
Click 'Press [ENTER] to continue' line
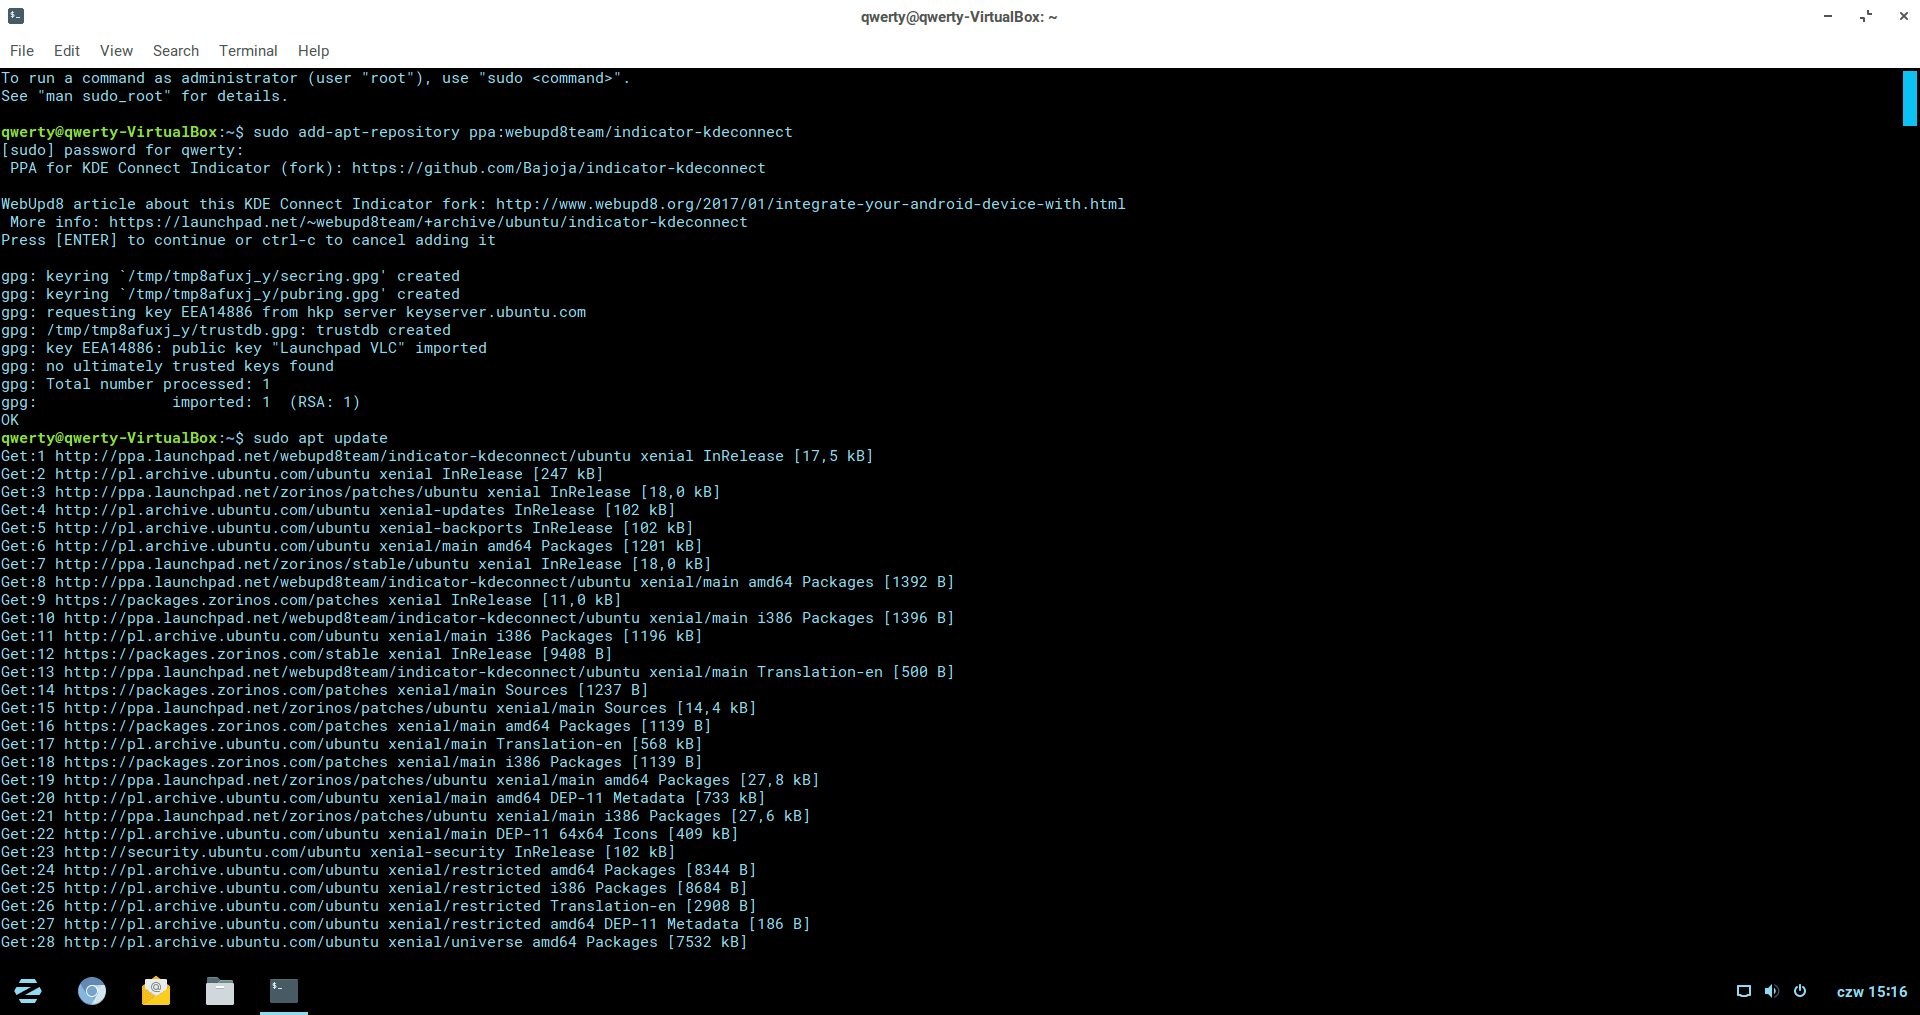tap(248, 240)
